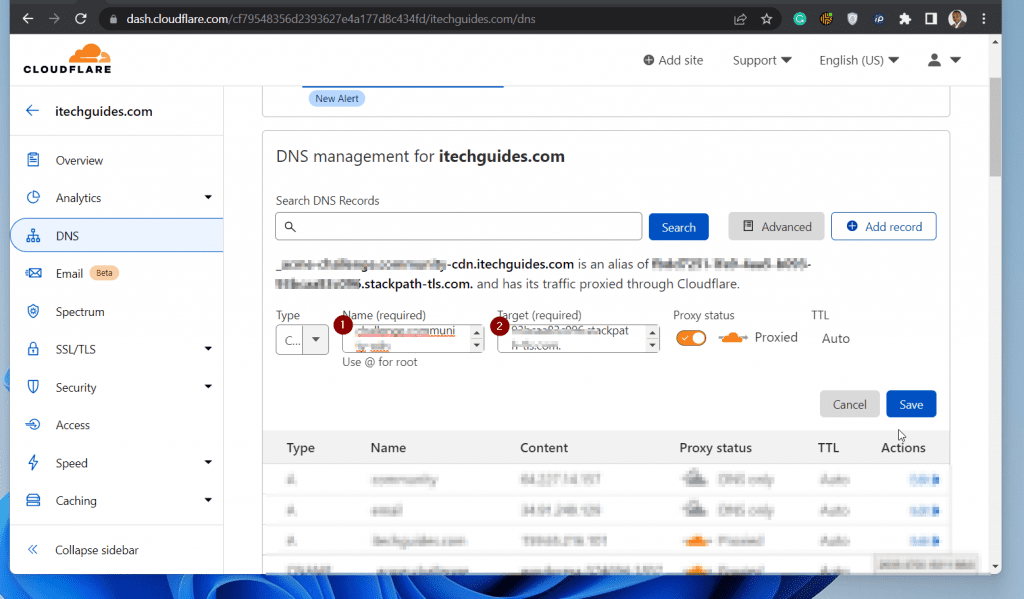Image resolution: width=1024 pixels, height=599 pixels.
Task: Open the Extensions puzzle-piece menu
Action: click(x=905, y=19)
